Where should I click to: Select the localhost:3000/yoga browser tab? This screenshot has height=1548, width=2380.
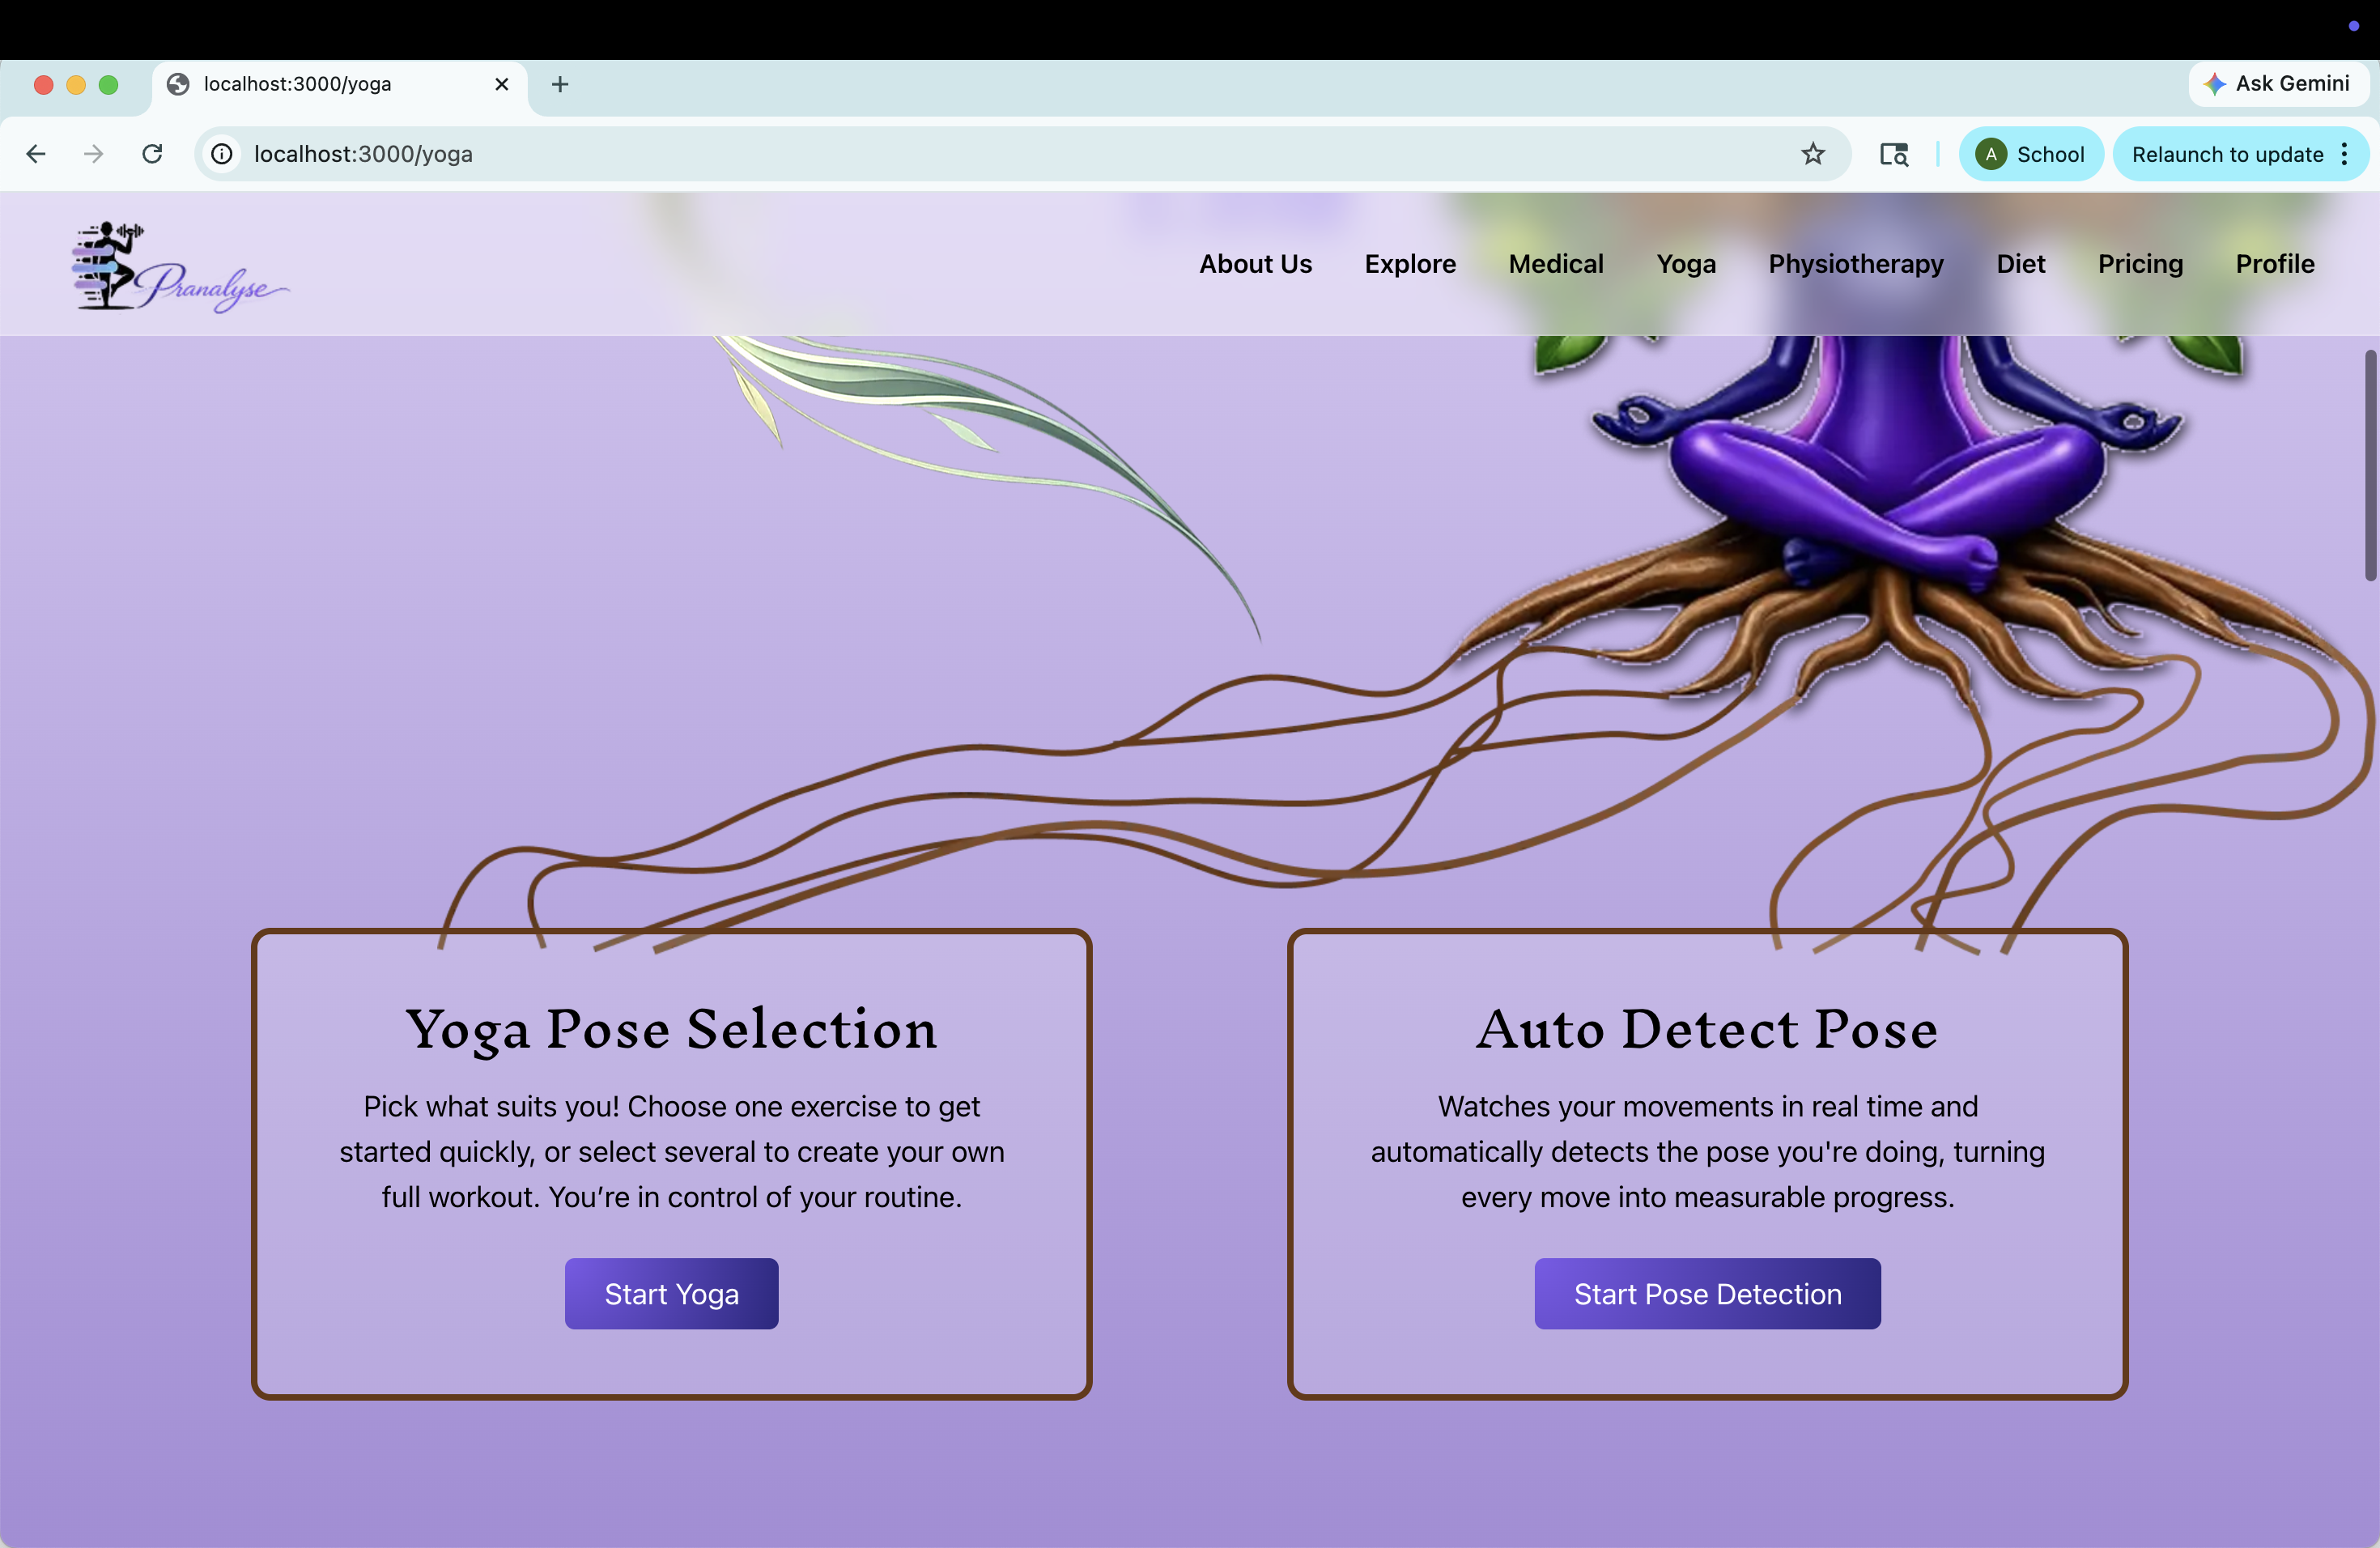pyautogui.click(x=340, y=84)
